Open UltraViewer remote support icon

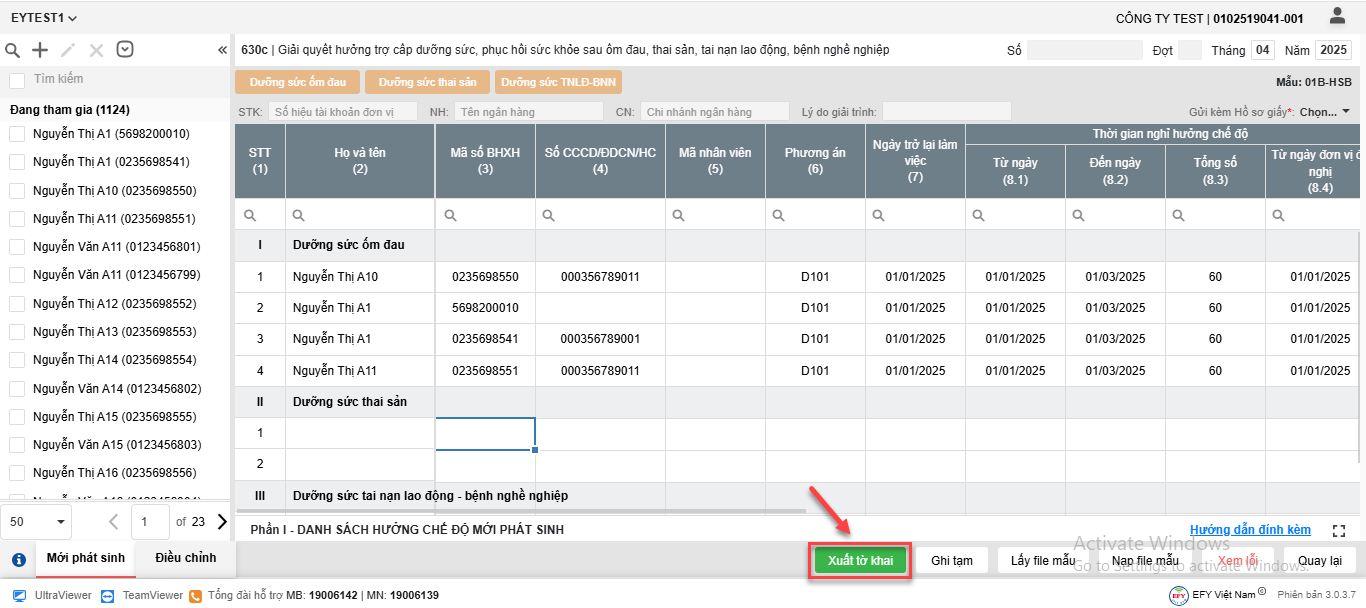pos(19,595)
